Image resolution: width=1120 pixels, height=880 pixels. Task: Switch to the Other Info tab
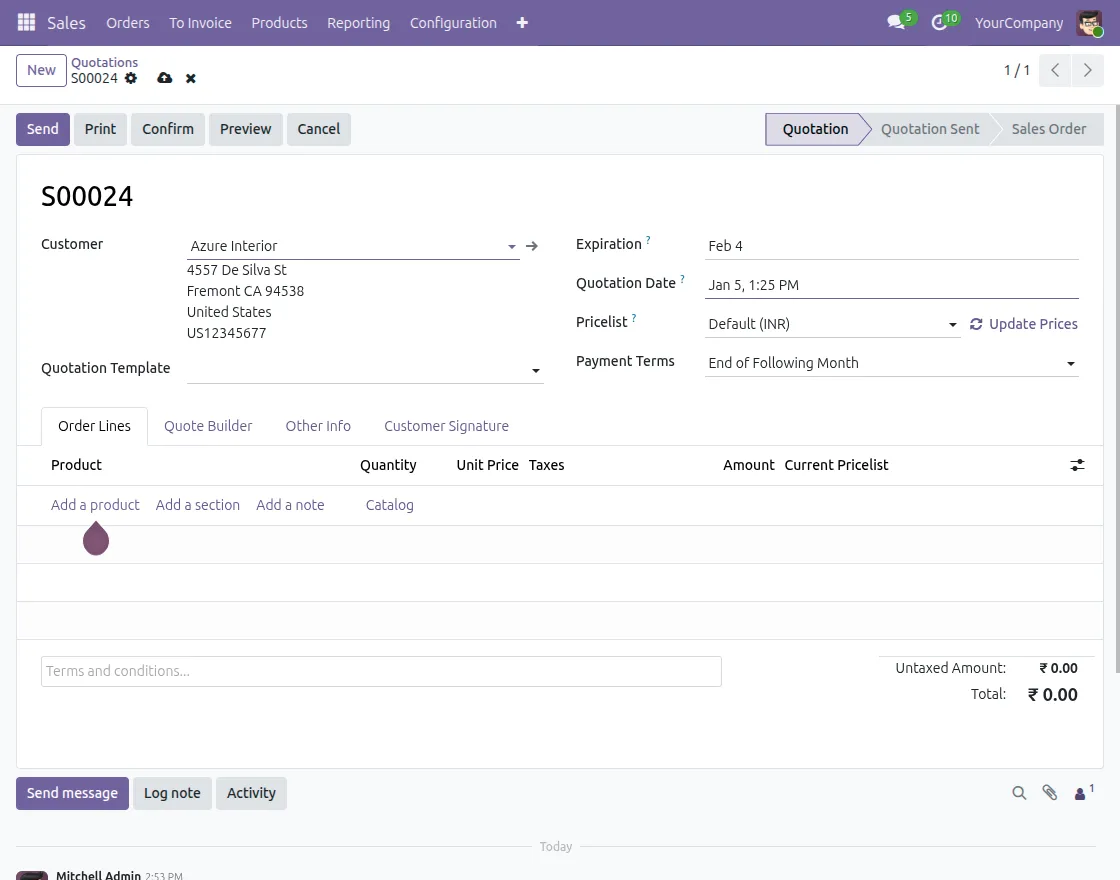tap(318, 426)
